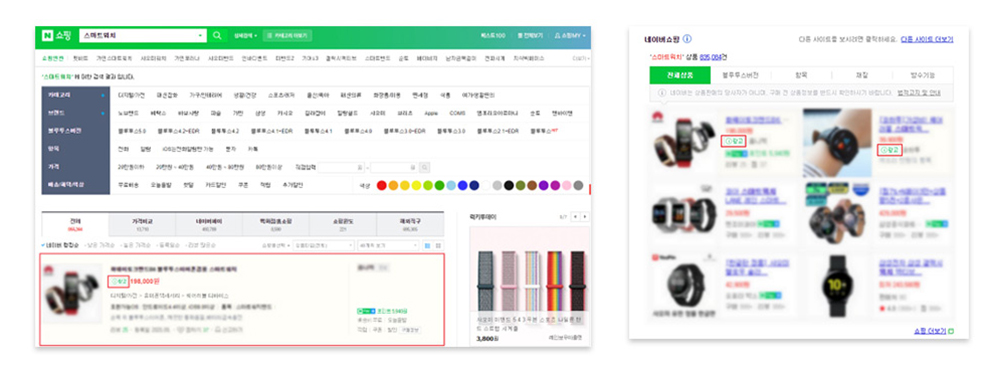Select the 블루투스5.0 version filter

click(132, 131)
